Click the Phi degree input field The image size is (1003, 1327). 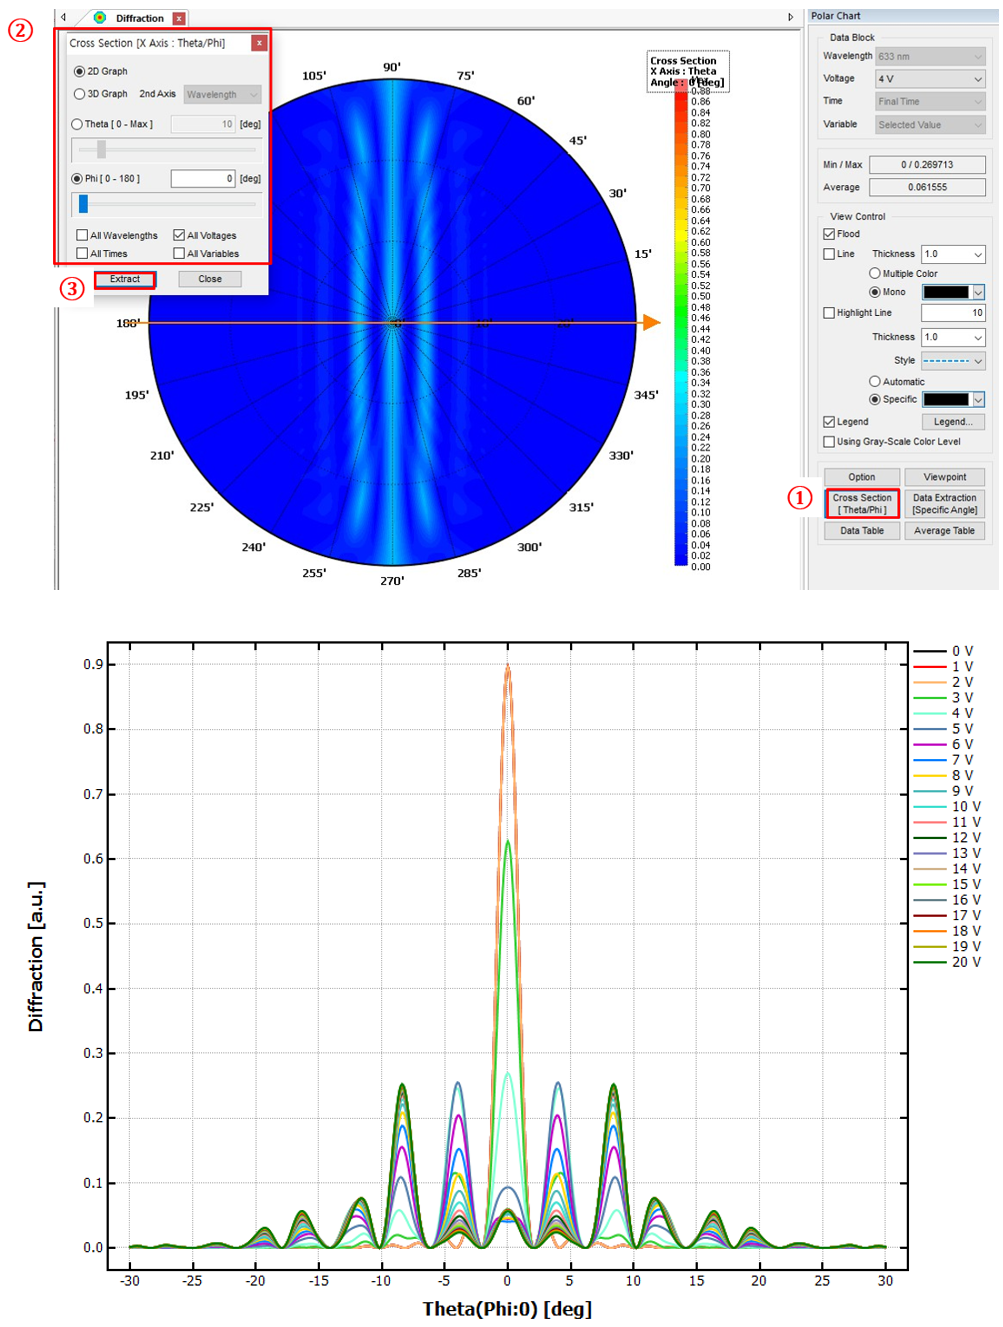202,179
